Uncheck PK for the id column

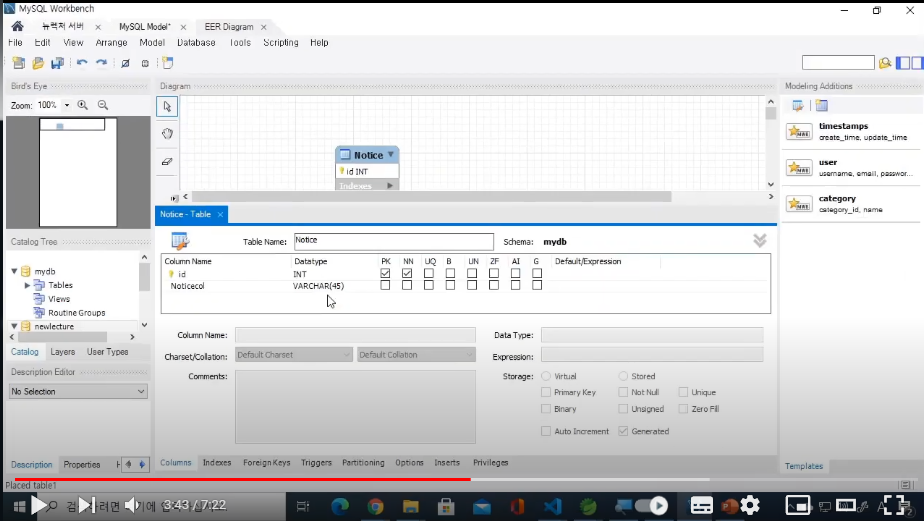(385, 273)
